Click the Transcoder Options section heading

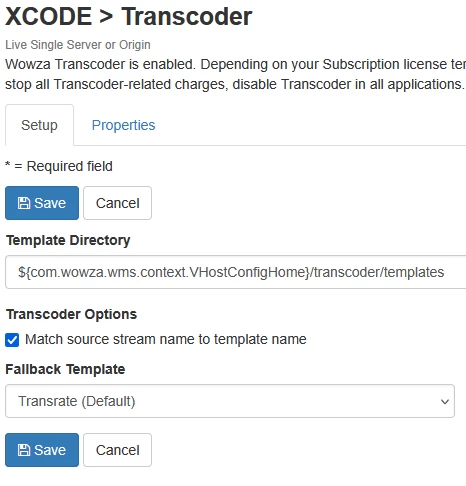pyautogui.click(x=71, y=314)
